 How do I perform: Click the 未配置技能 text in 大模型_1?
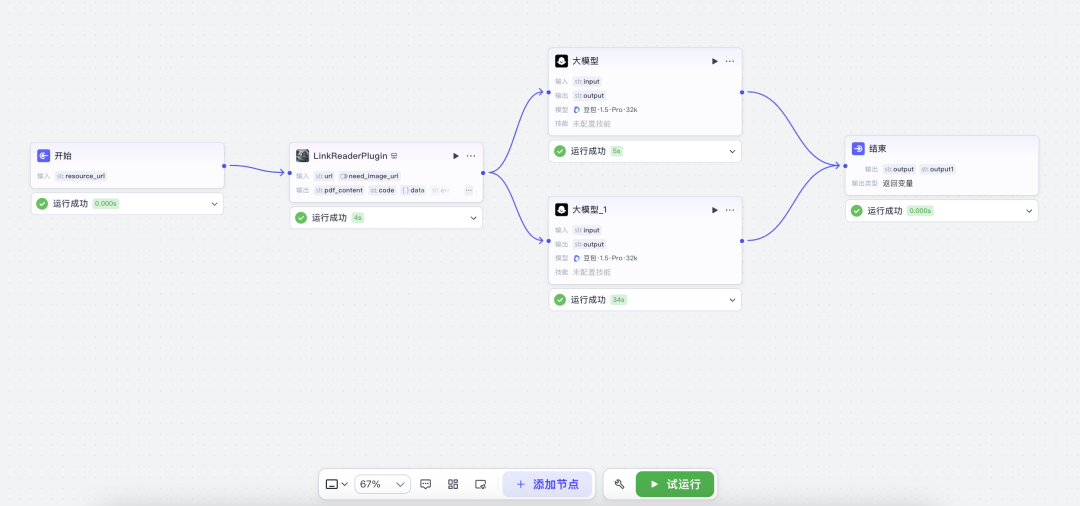[x=592, y=273]
